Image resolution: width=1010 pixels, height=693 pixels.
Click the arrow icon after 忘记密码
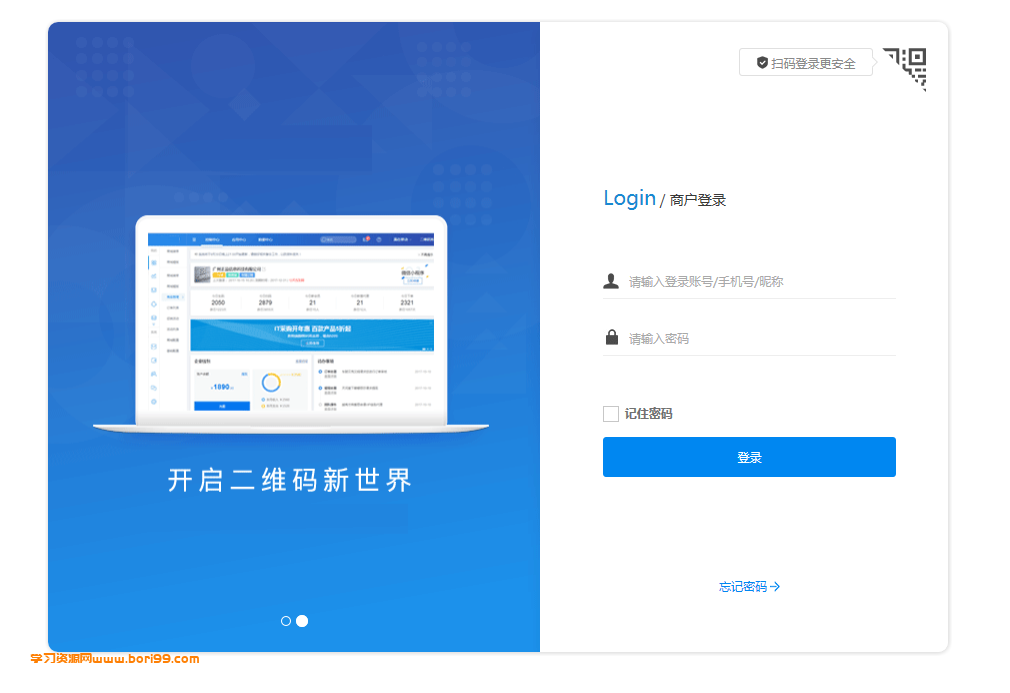pyautogui.click(x=775, y=587)
